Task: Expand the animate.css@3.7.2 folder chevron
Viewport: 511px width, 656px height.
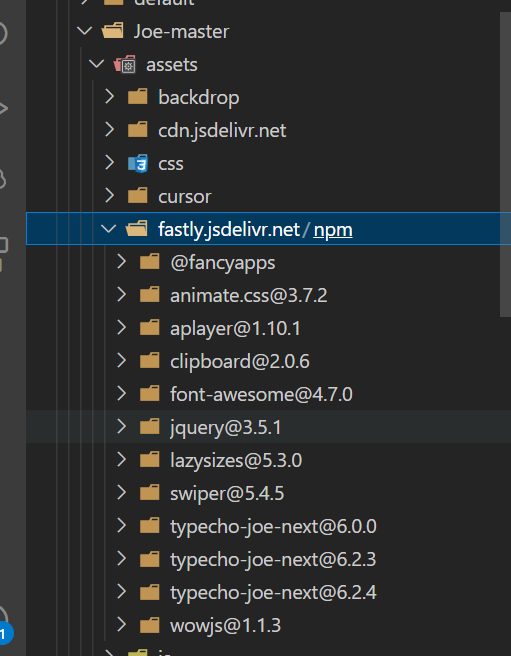Action: pyautogui.click(x=122, y=295)
